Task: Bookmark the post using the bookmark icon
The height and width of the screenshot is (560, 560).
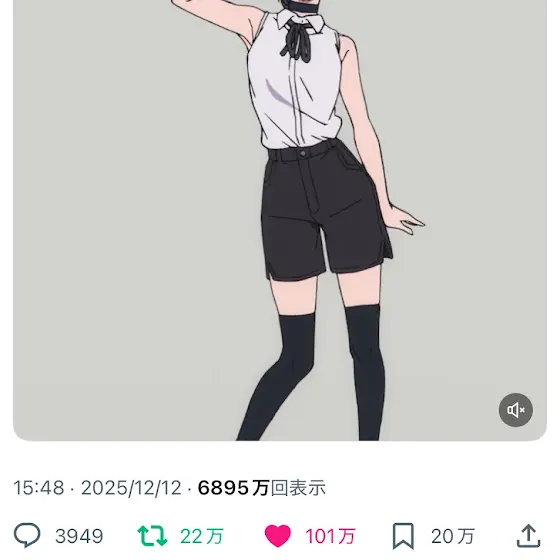Action: pos(403,536)
